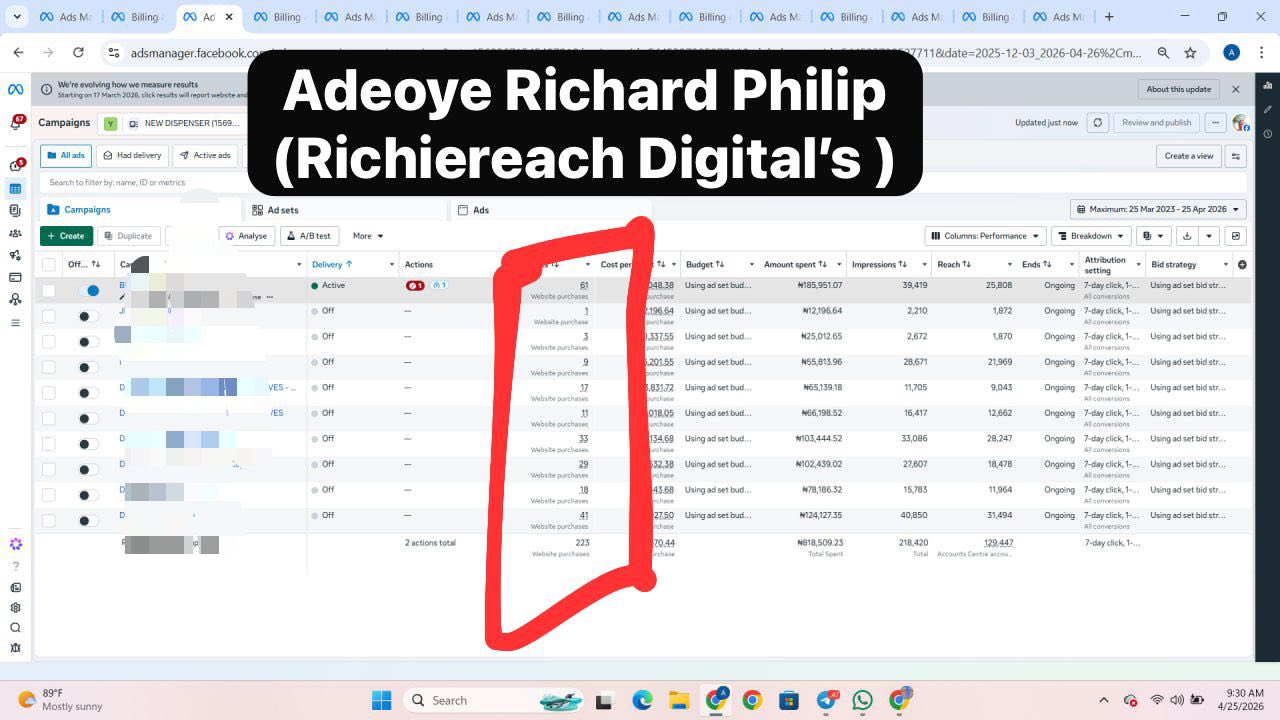Screen dimensions: 1280x720
Task: Click the A/B test button
Action: click(309, 236)
